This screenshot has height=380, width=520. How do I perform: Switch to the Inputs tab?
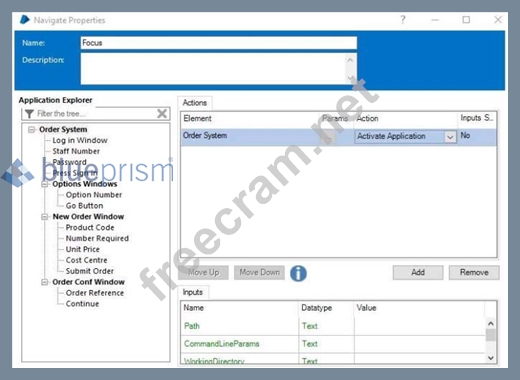[x=193, y=292]
